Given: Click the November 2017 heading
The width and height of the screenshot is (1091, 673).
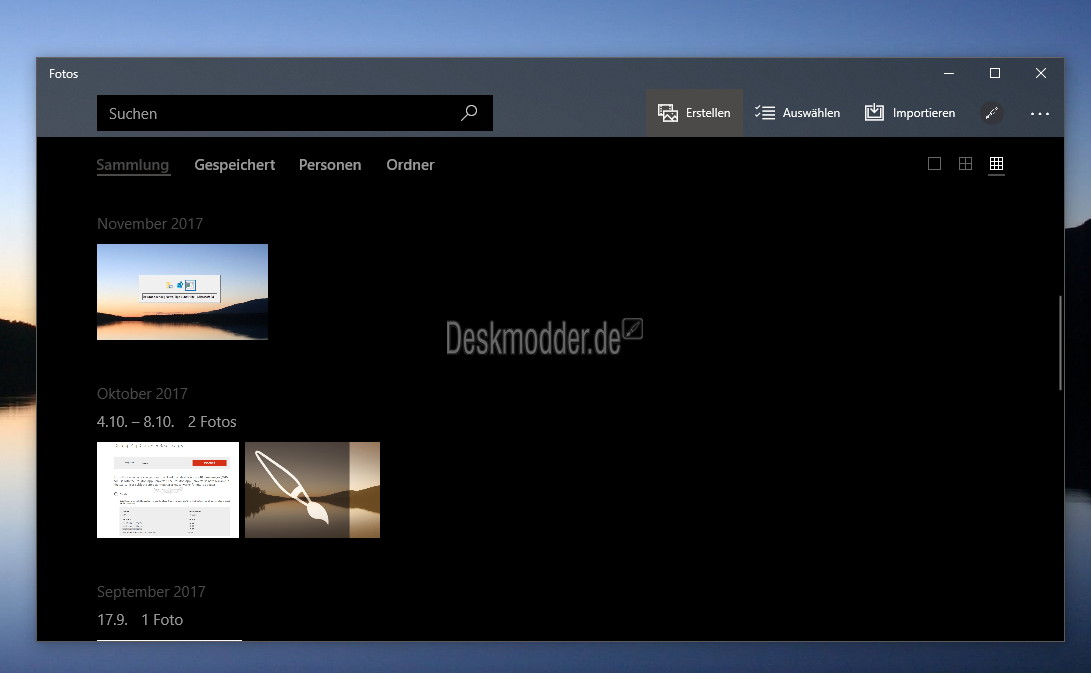Looking at the screenshot, I should pos(150,223).
